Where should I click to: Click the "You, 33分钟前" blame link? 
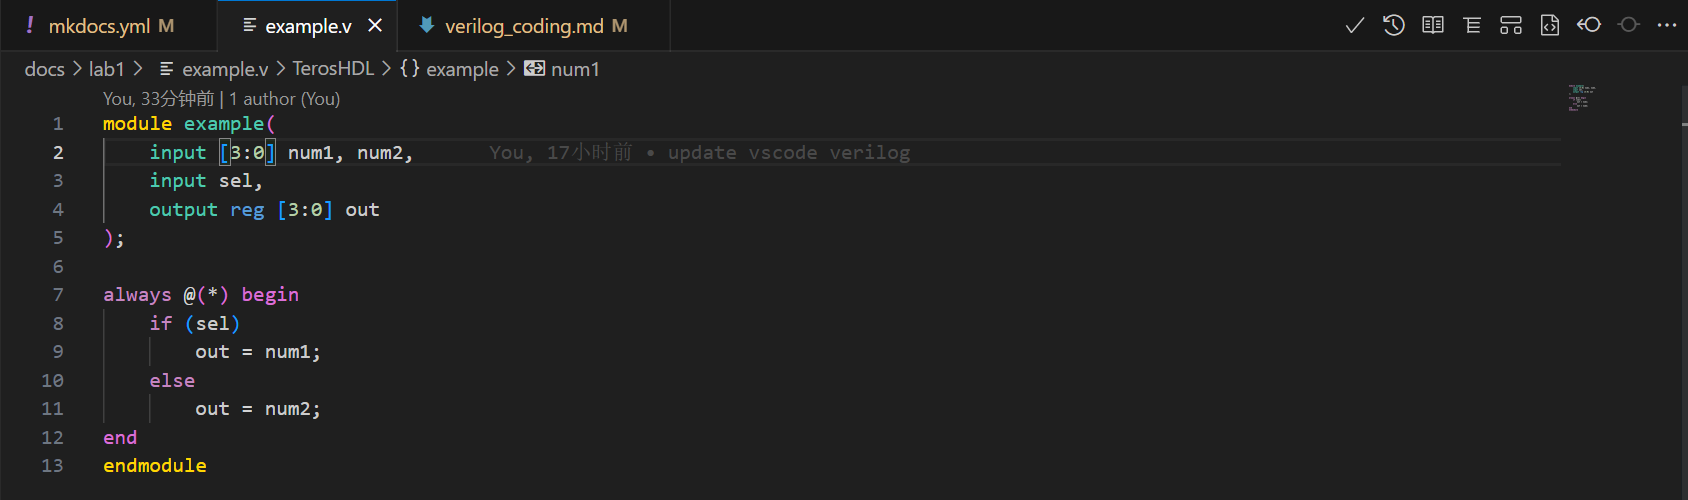point(158,99)
